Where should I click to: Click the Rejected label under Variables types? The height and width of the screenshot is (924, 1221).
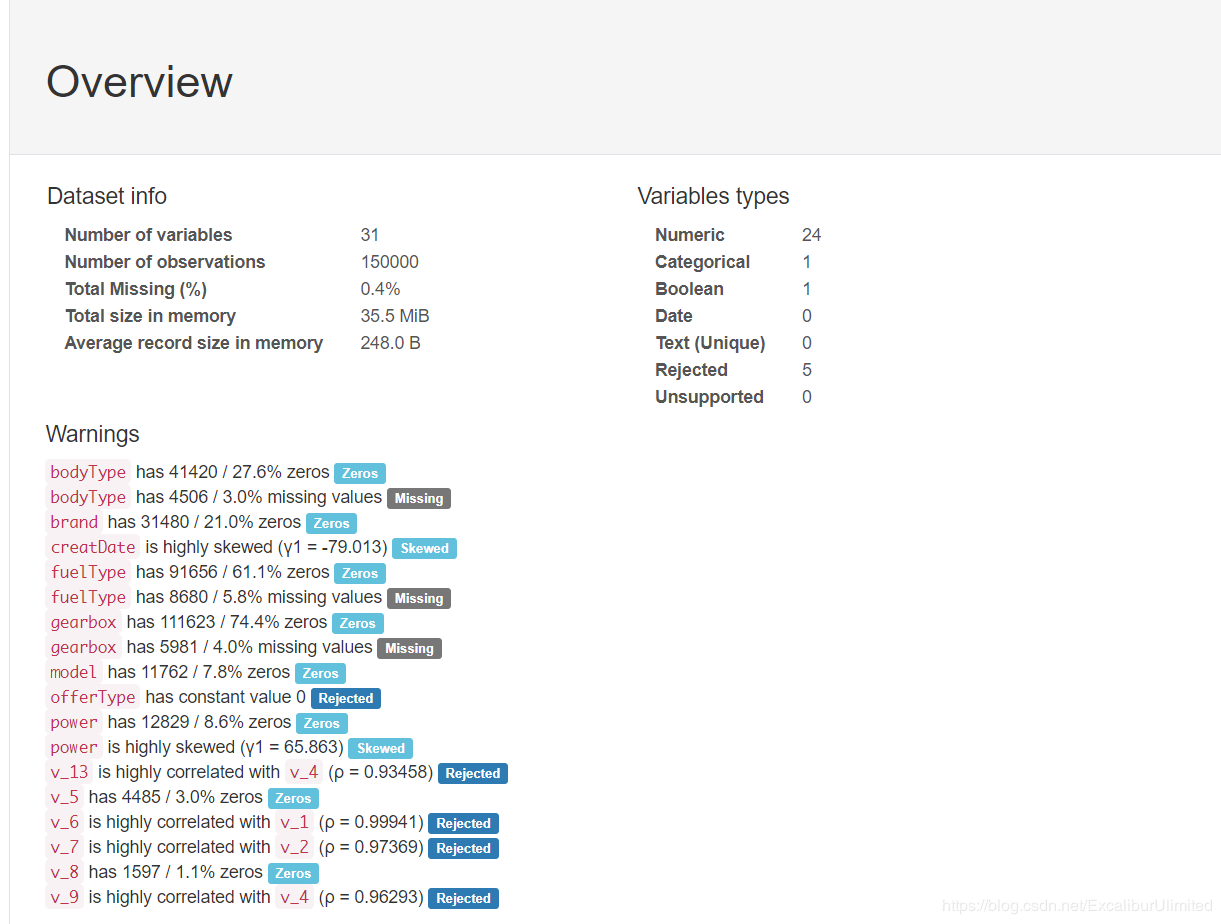(x=691, y=370)
